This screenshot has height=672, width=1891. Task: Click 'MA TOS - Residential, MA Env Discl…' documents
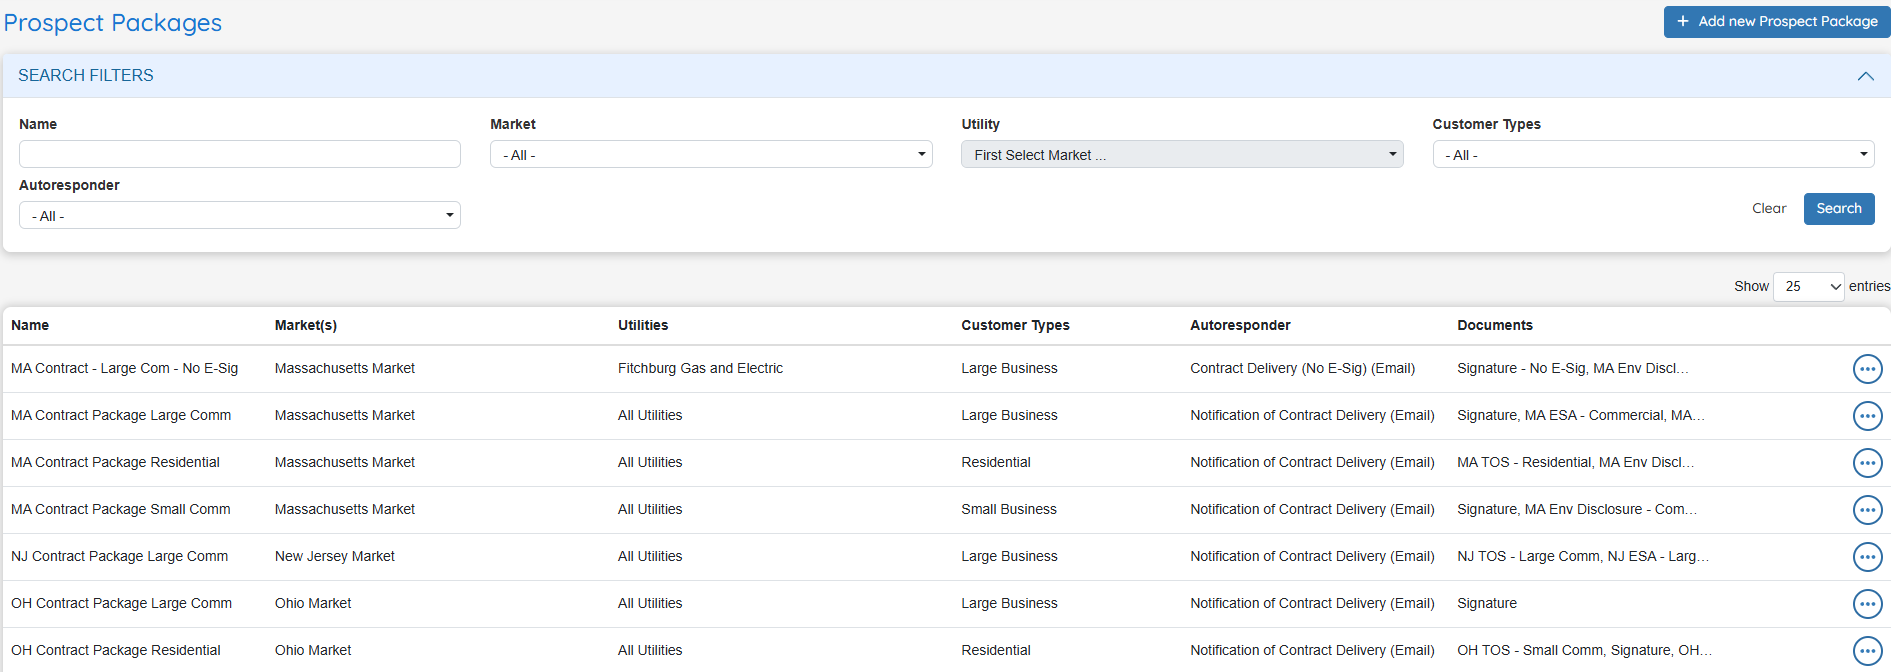[x=1576, y=462]
